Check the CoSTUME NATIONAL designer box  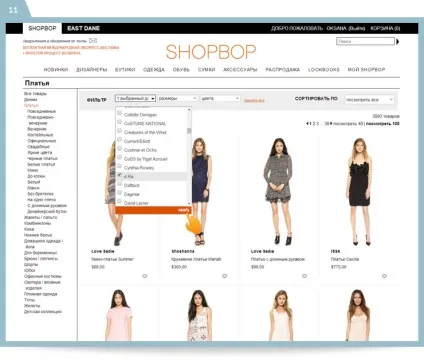coord(119,122)
